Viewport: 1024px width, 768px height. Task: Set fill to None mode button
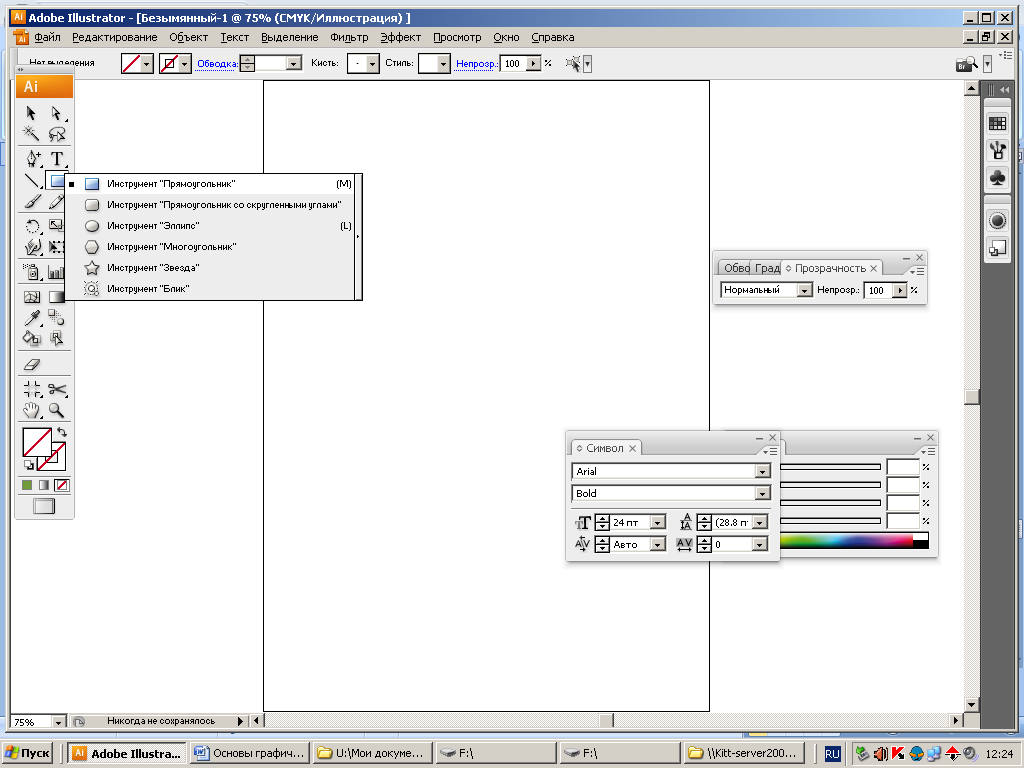62,485
